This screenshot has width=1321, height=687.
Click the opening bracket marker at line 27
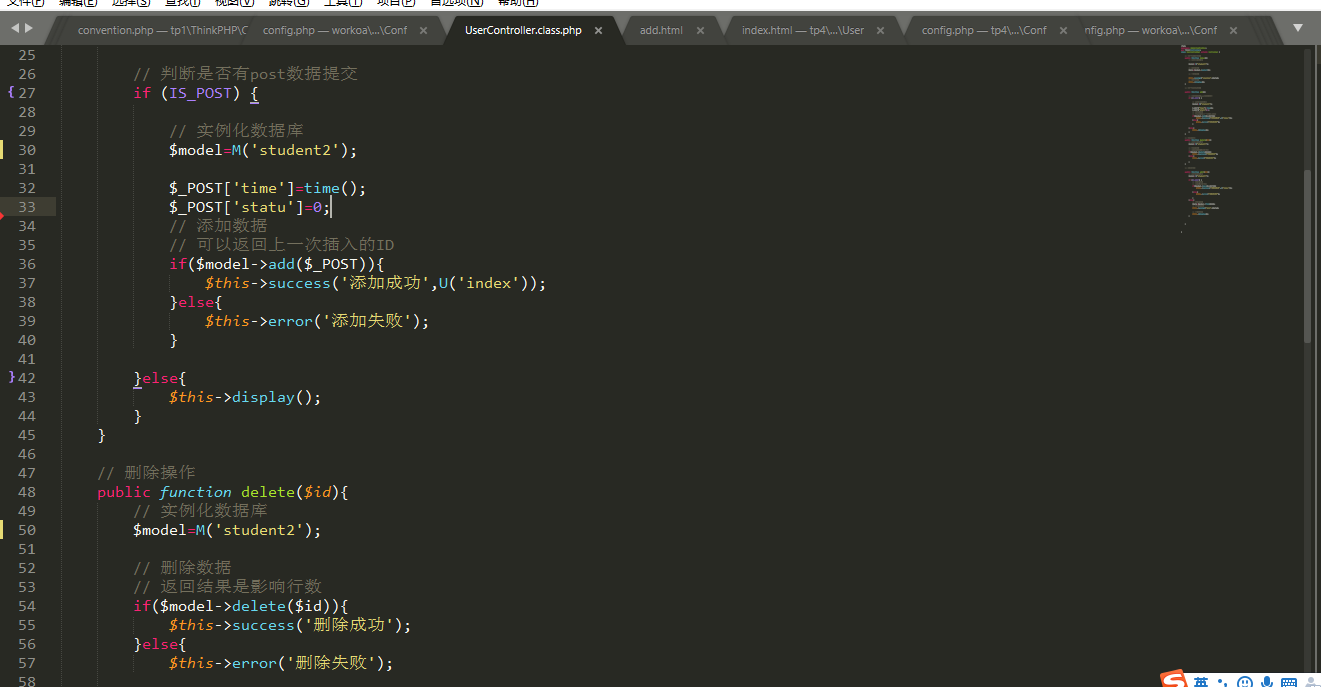[10, 93]
